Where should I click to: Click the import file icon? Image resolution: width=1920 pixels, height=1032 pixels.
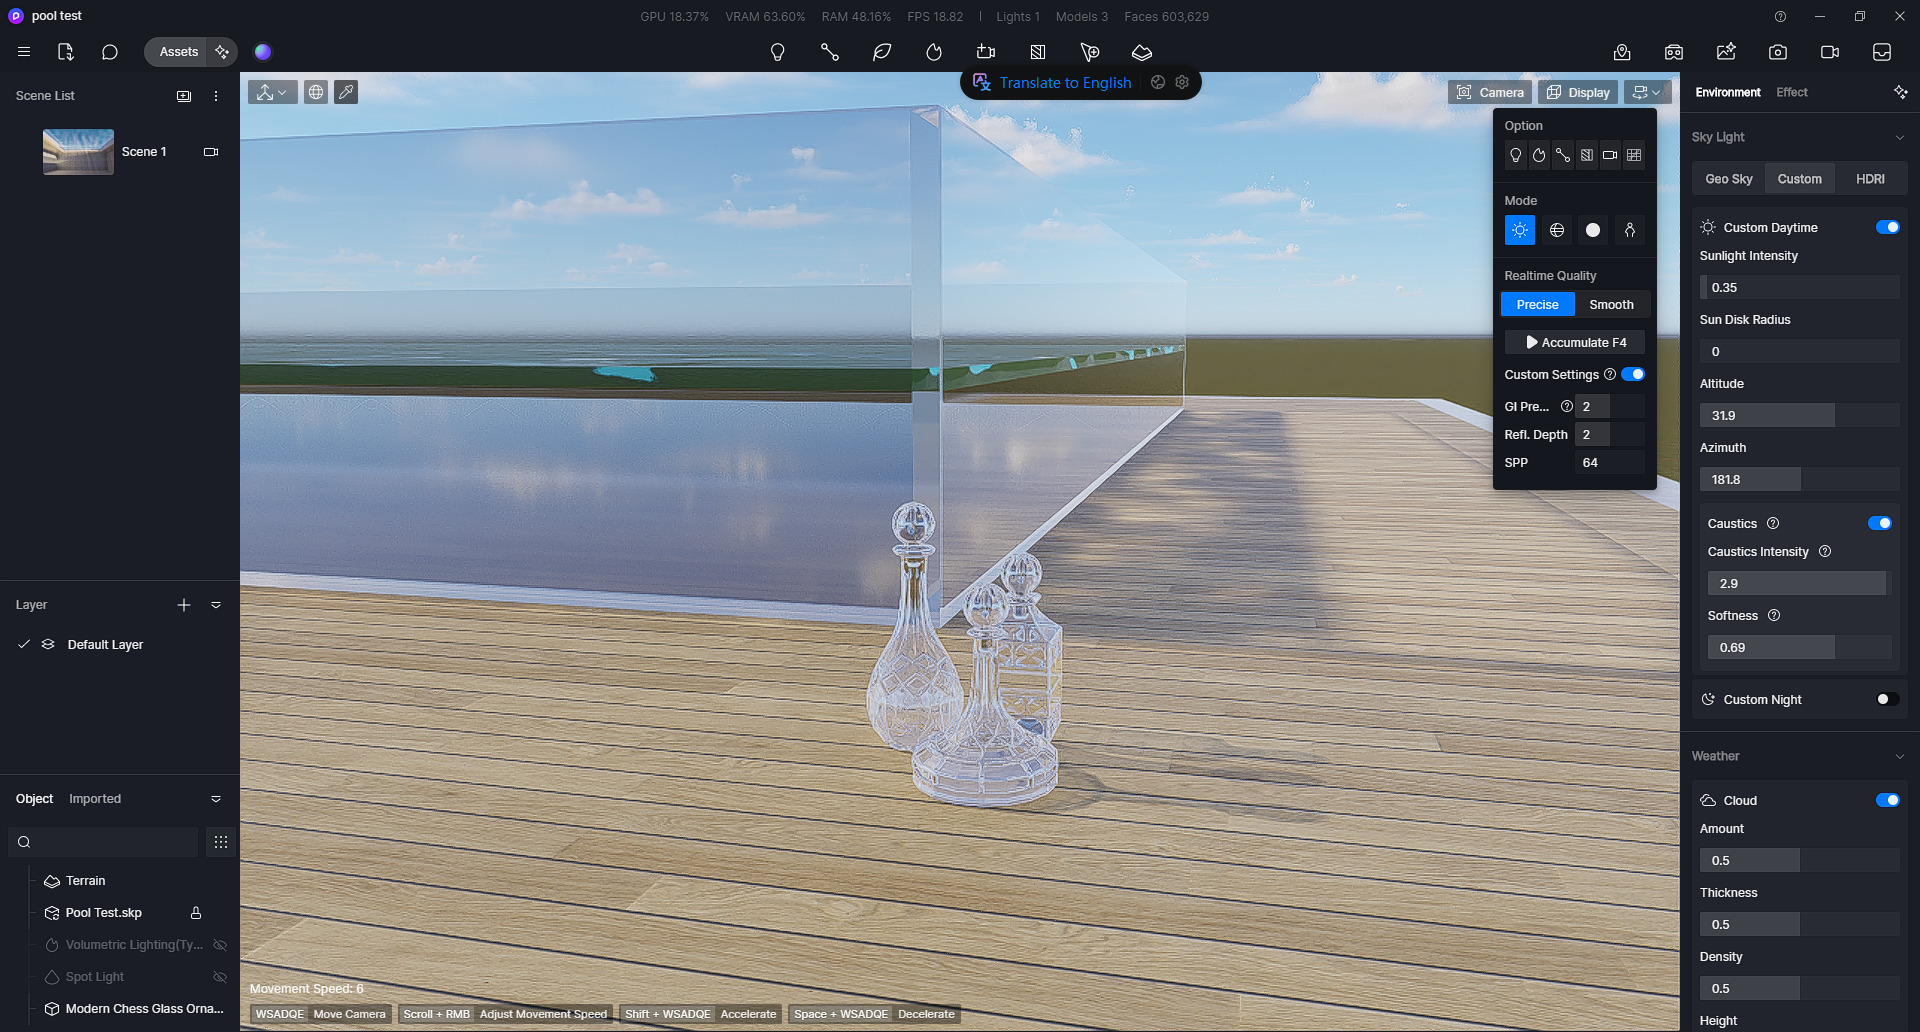[x=66, y=52]
